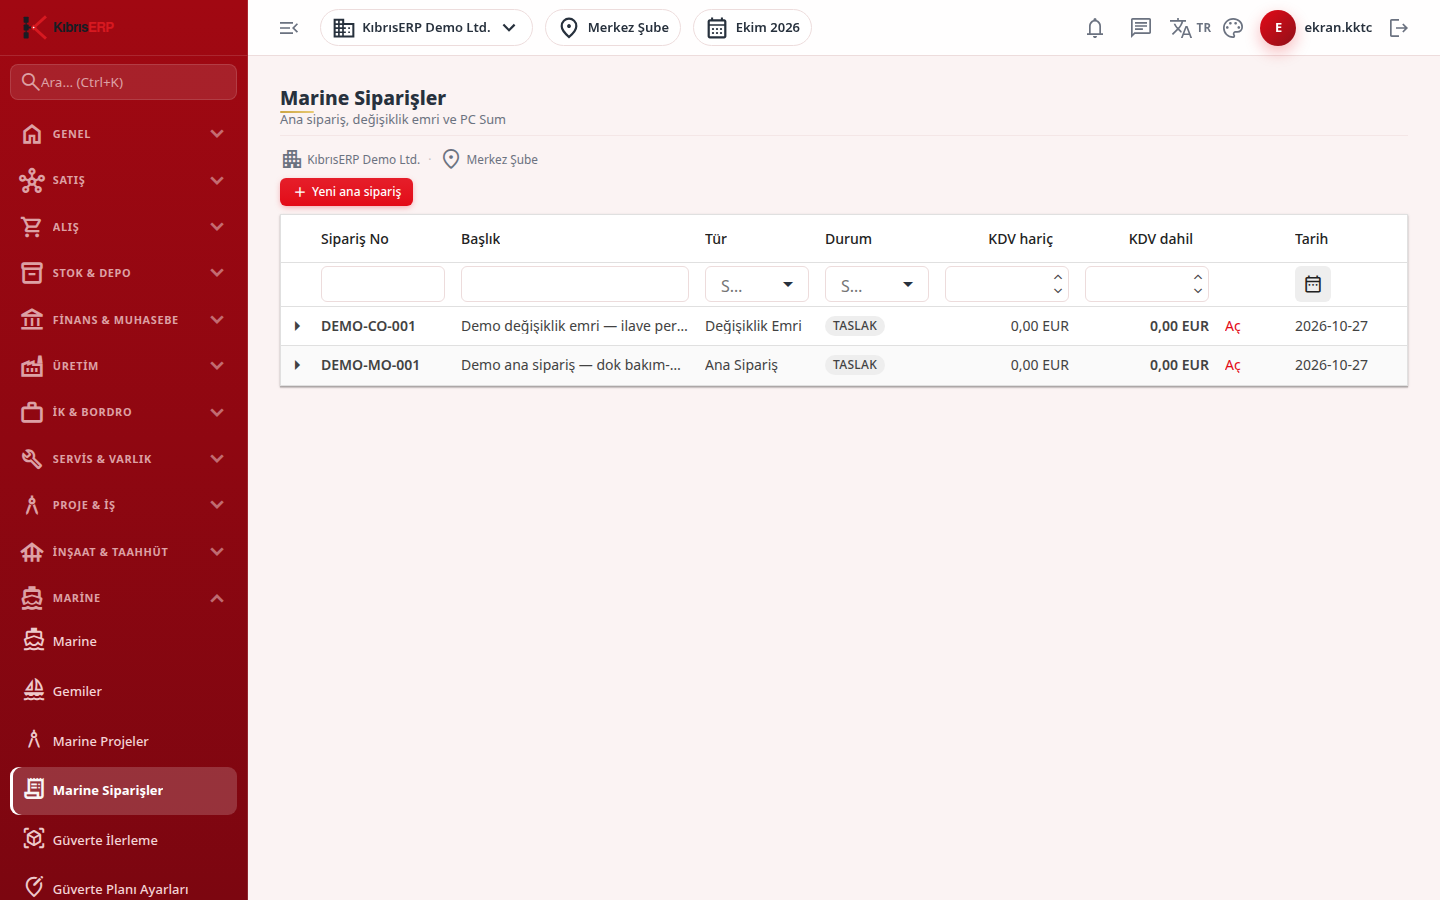Click the Sipariş No filter input
Image resolution: width=1440 pixels, height=900 pixels.
(383, 284)
